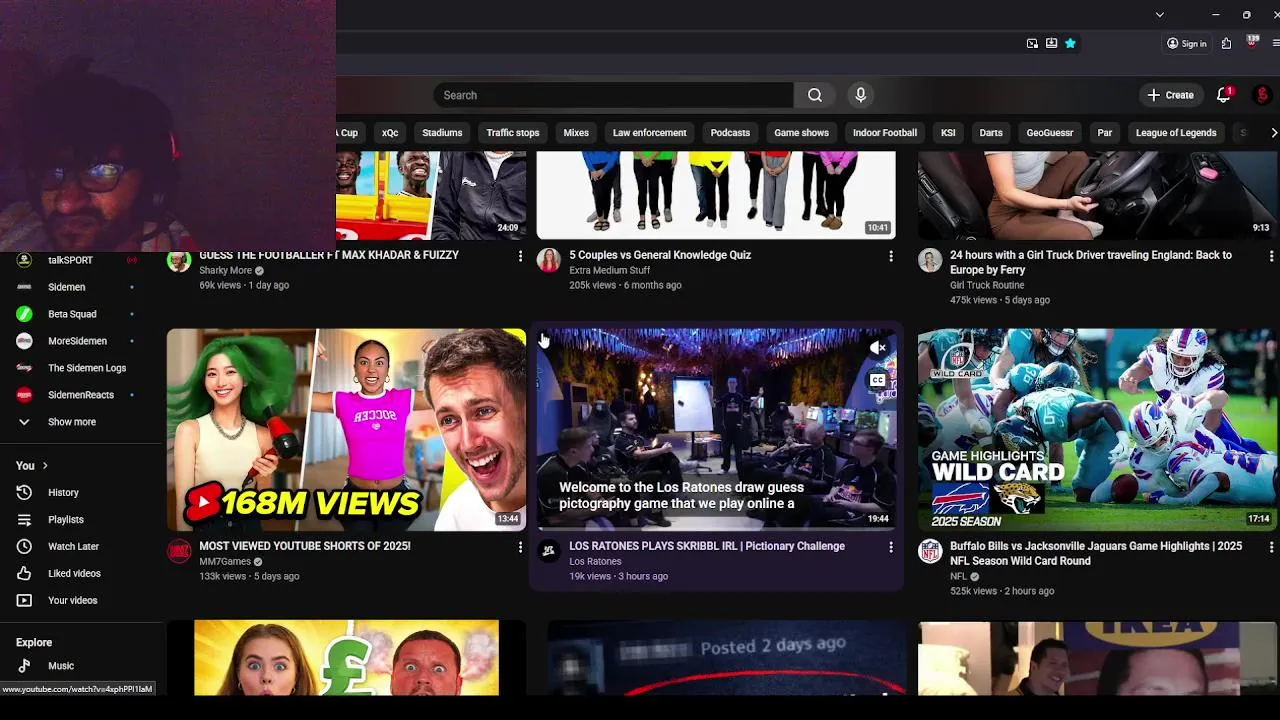
Task: Open browser hamburger menu
Action: point(1276,44)
